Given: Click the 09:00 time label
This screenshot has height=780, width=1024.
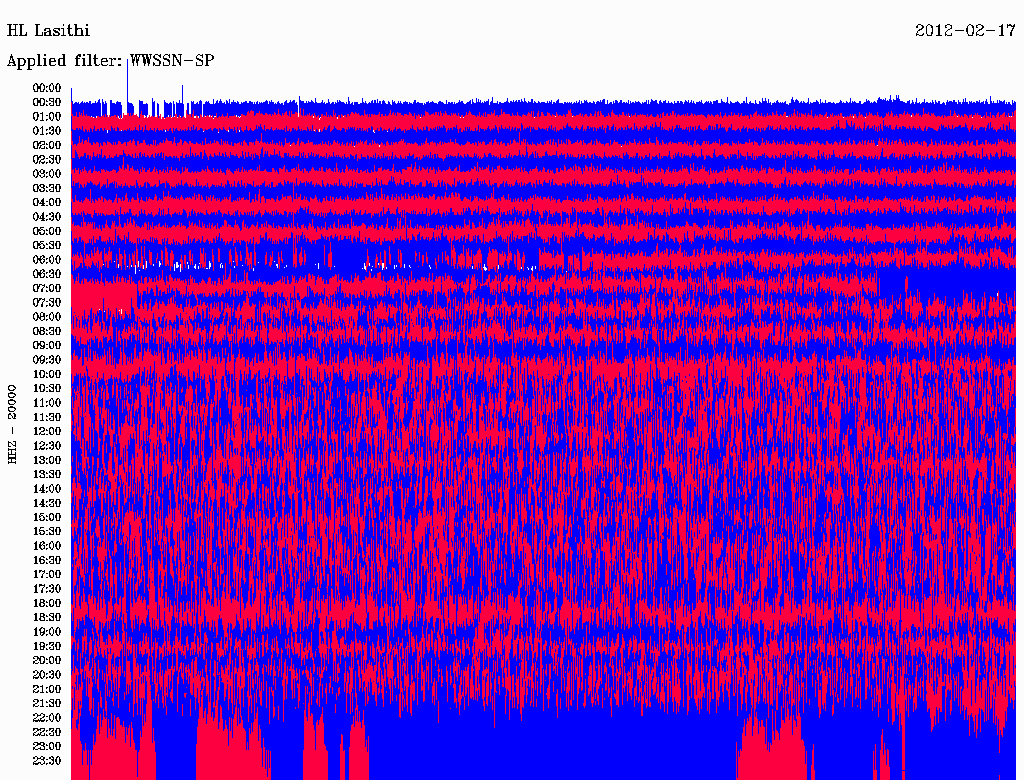Looking at the screenshot, I should [x=47, y=346].
